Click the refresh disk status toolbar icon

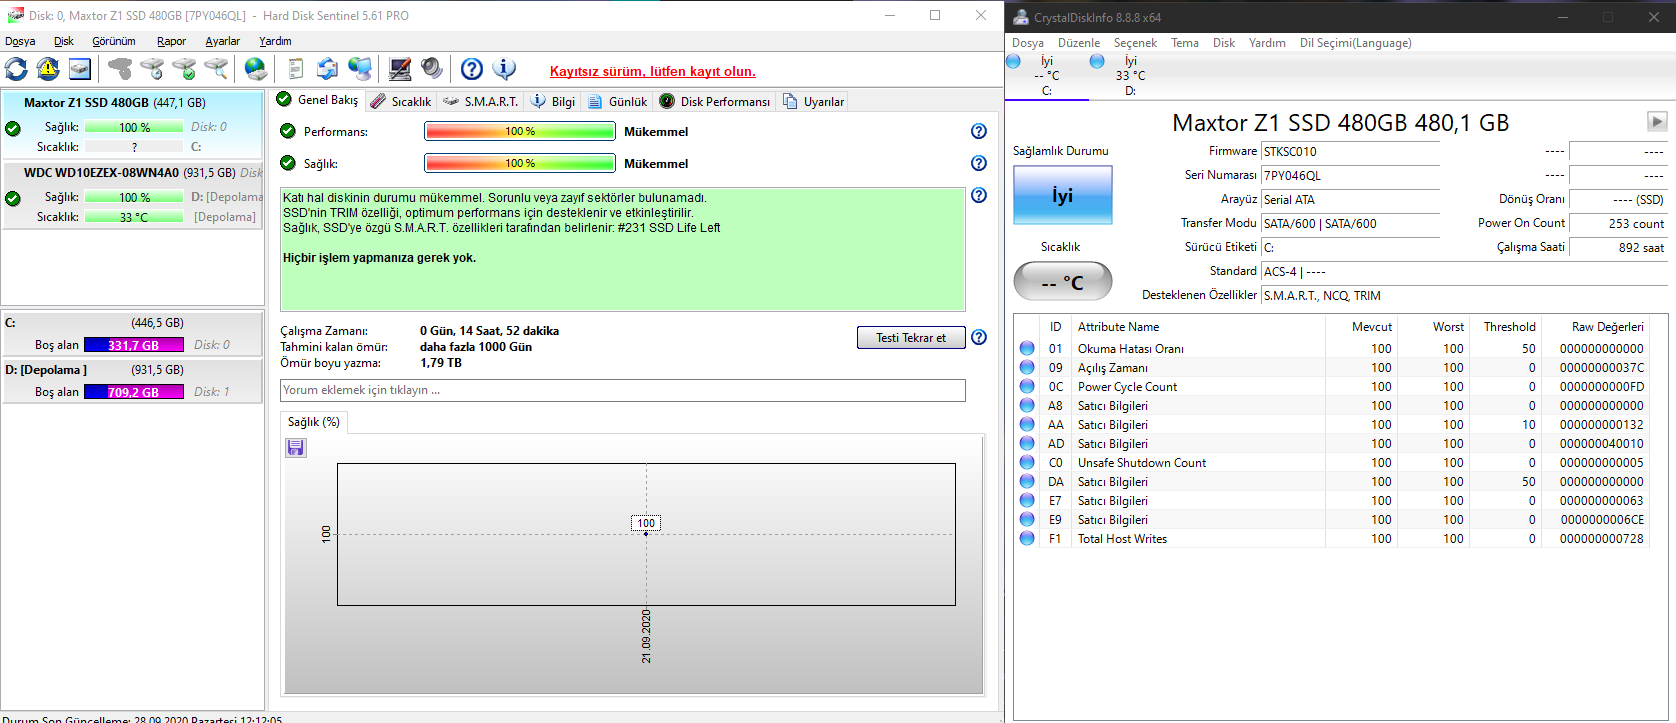pos(16,69)
